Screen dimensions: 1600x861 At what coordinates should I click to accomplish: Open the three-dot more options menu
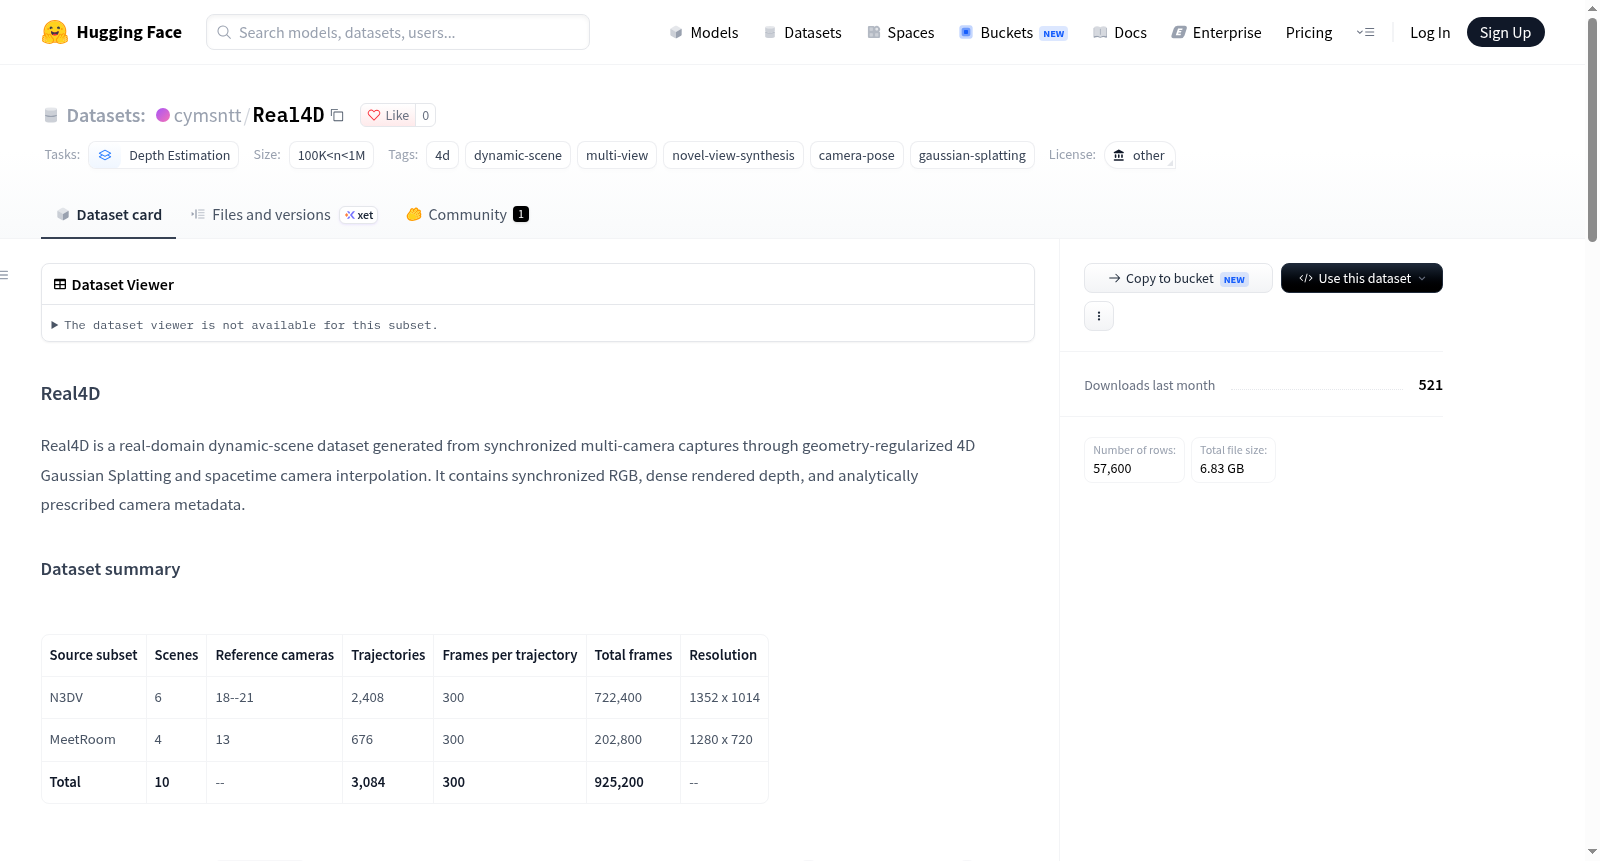click(x=1099, y=316)
